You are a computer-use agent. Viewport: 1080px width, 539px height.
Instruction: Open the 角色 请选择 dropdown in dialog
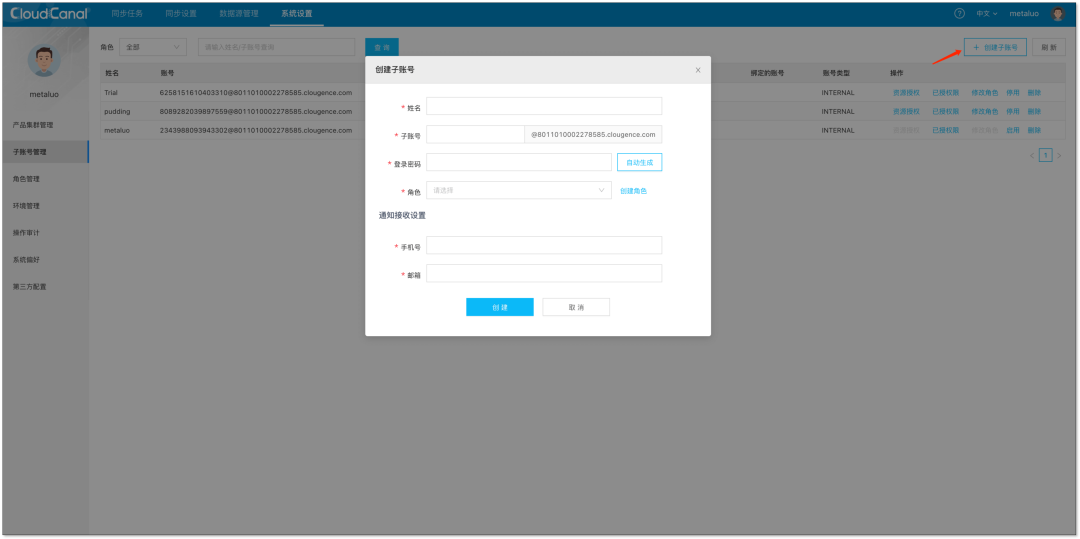(519, 190)
